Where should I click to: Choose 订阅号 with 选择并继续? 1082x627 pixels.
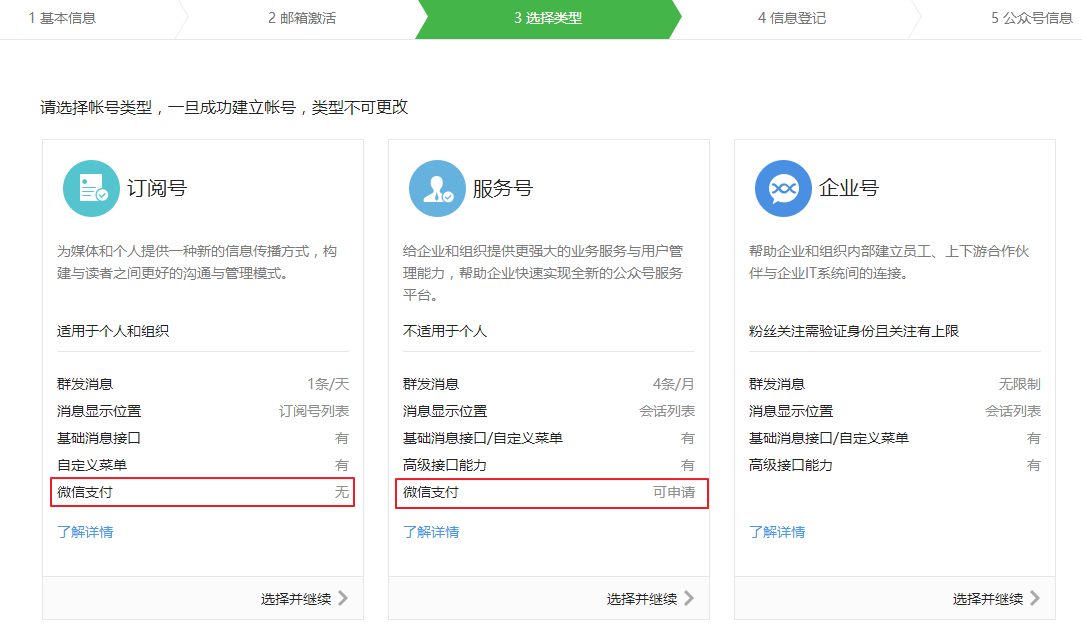click(x=296, y=599)
